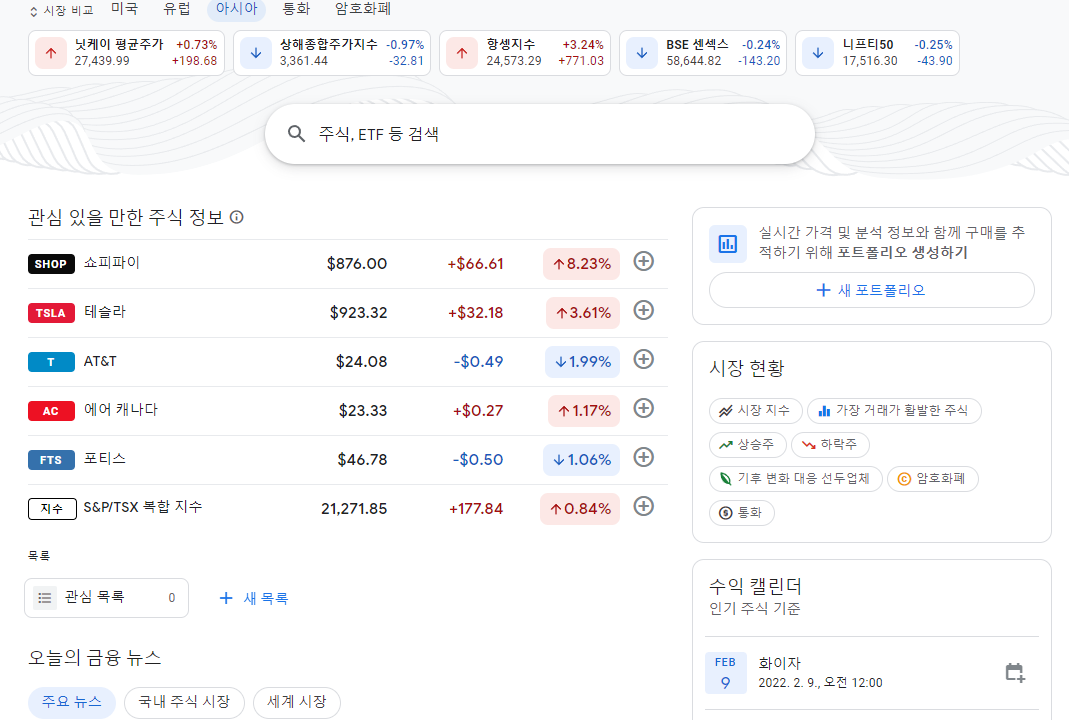The width and height of the screenshot is (1069, 720).
Task: Click the $876.00 price of 쇼피파이
Action: (357, 264)
